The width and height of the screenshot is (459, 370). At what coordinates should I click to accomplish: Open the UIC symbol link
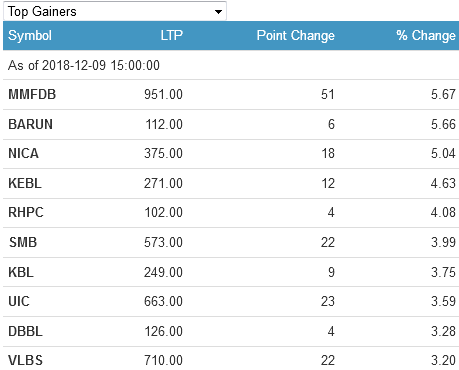[19, 301]
